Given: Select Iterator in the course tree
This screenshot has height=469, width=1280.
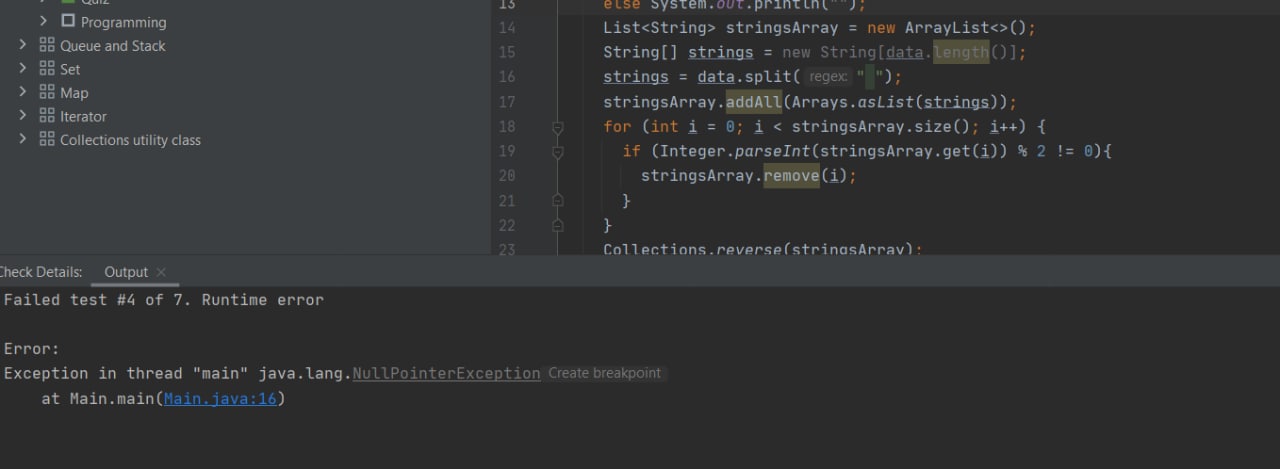Looking at the screenshot, I should pos(83,117).
